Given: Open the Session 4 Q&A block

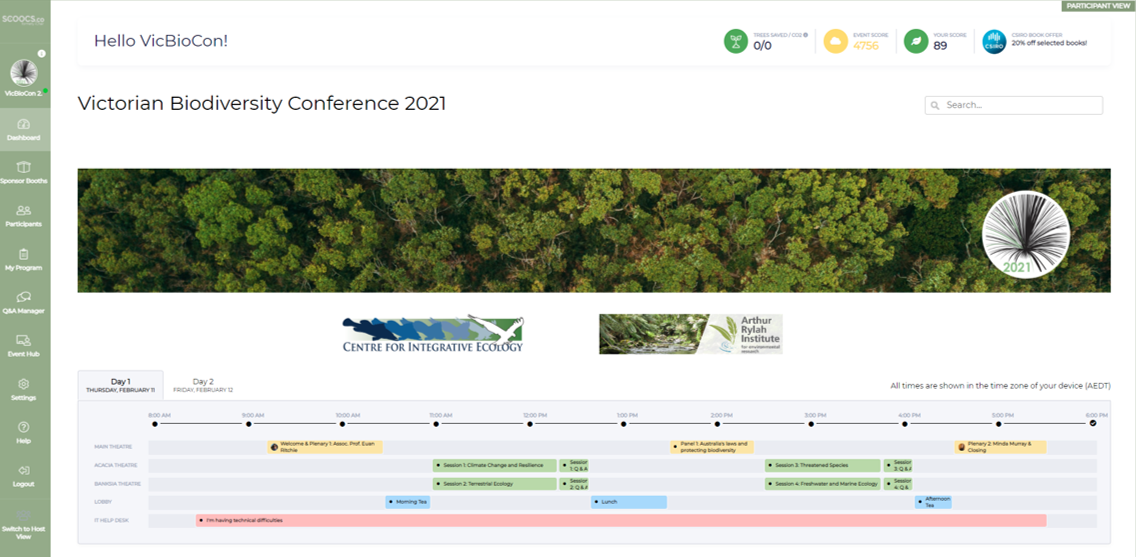Looking at the screenshot, I should pos(898,483).
